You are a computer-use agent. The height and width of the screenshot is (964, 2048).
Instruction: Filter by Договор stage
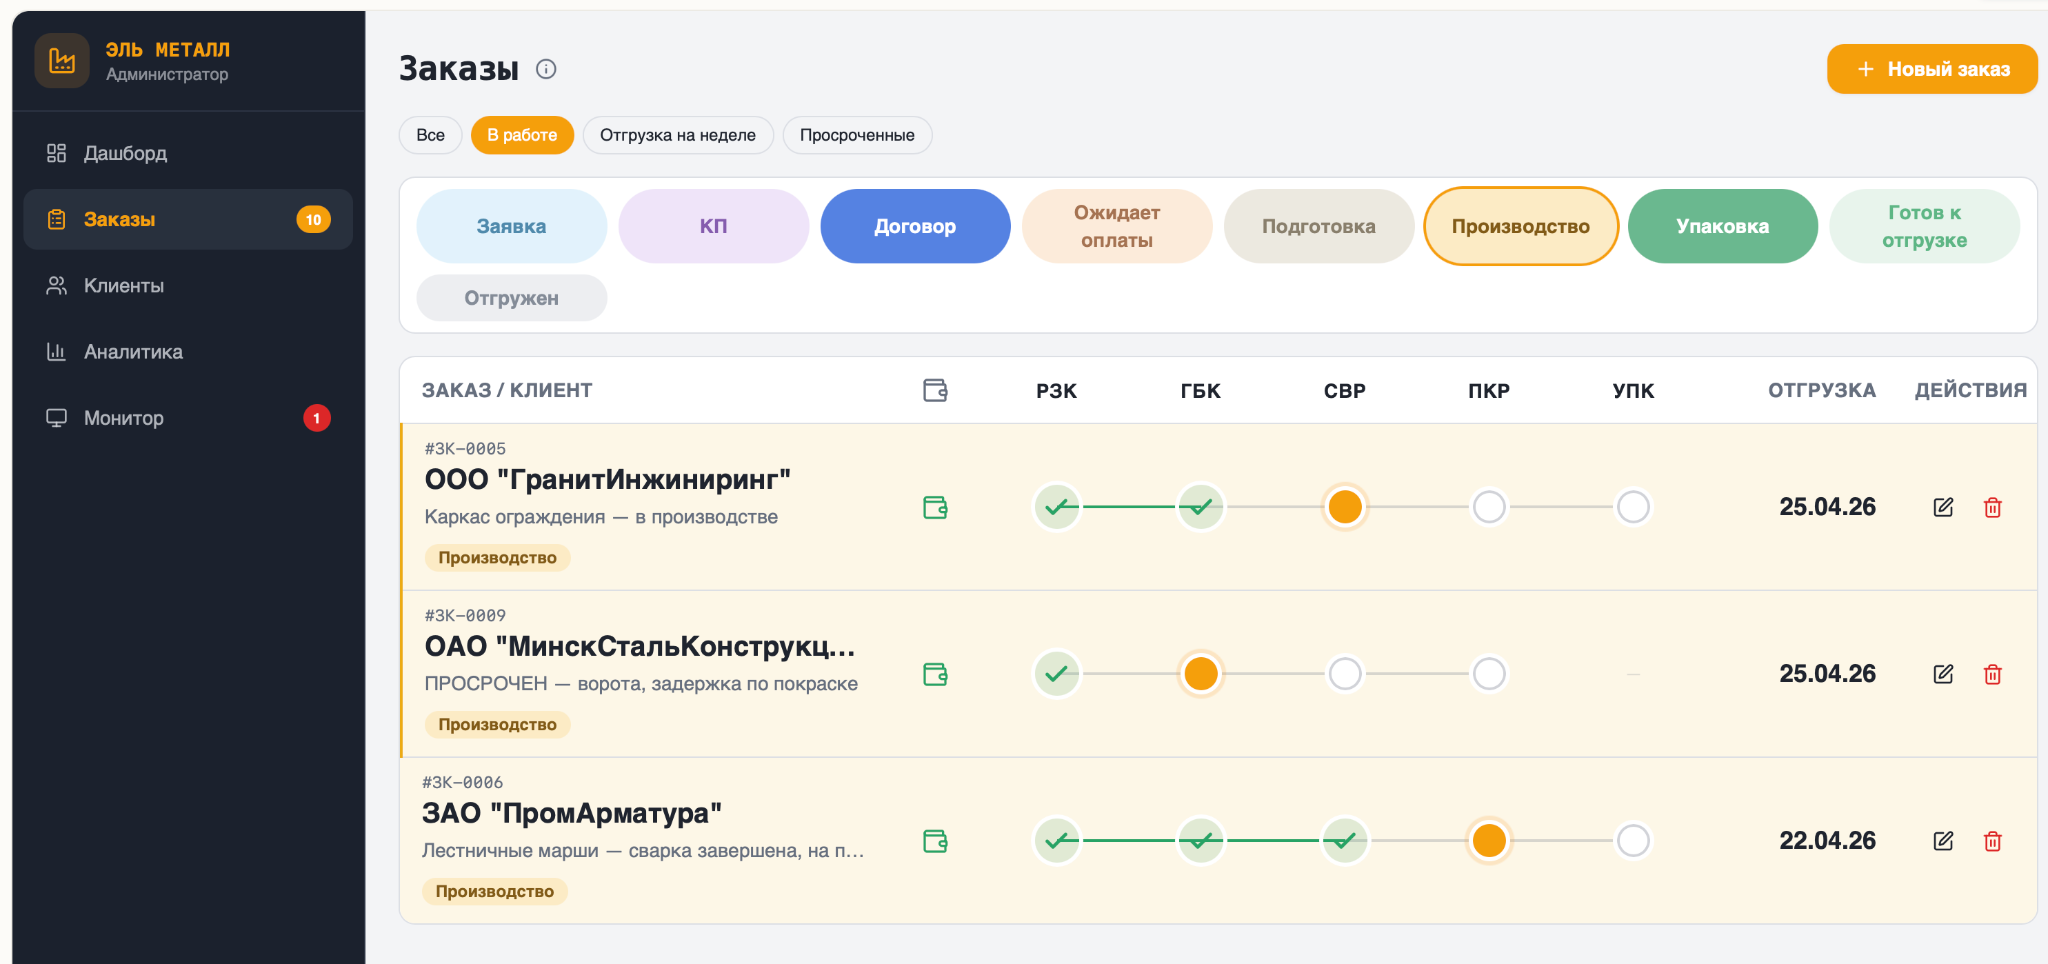click(915, 226)
